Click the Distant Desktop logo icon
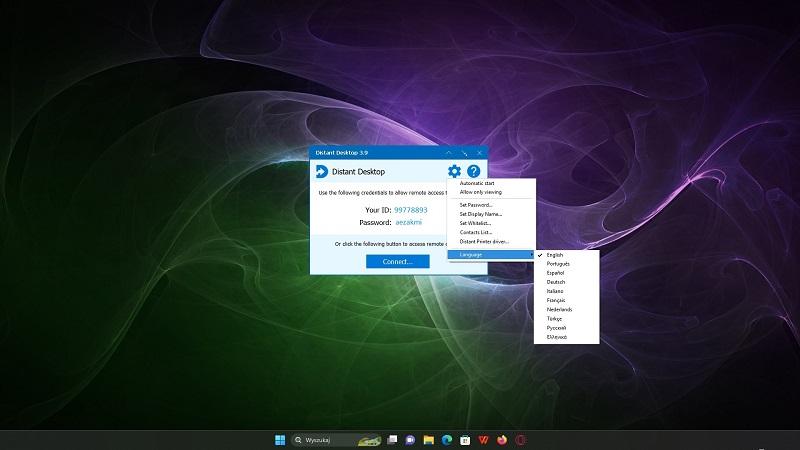Viewport: 800px width, 450px height. coord(321,171)
